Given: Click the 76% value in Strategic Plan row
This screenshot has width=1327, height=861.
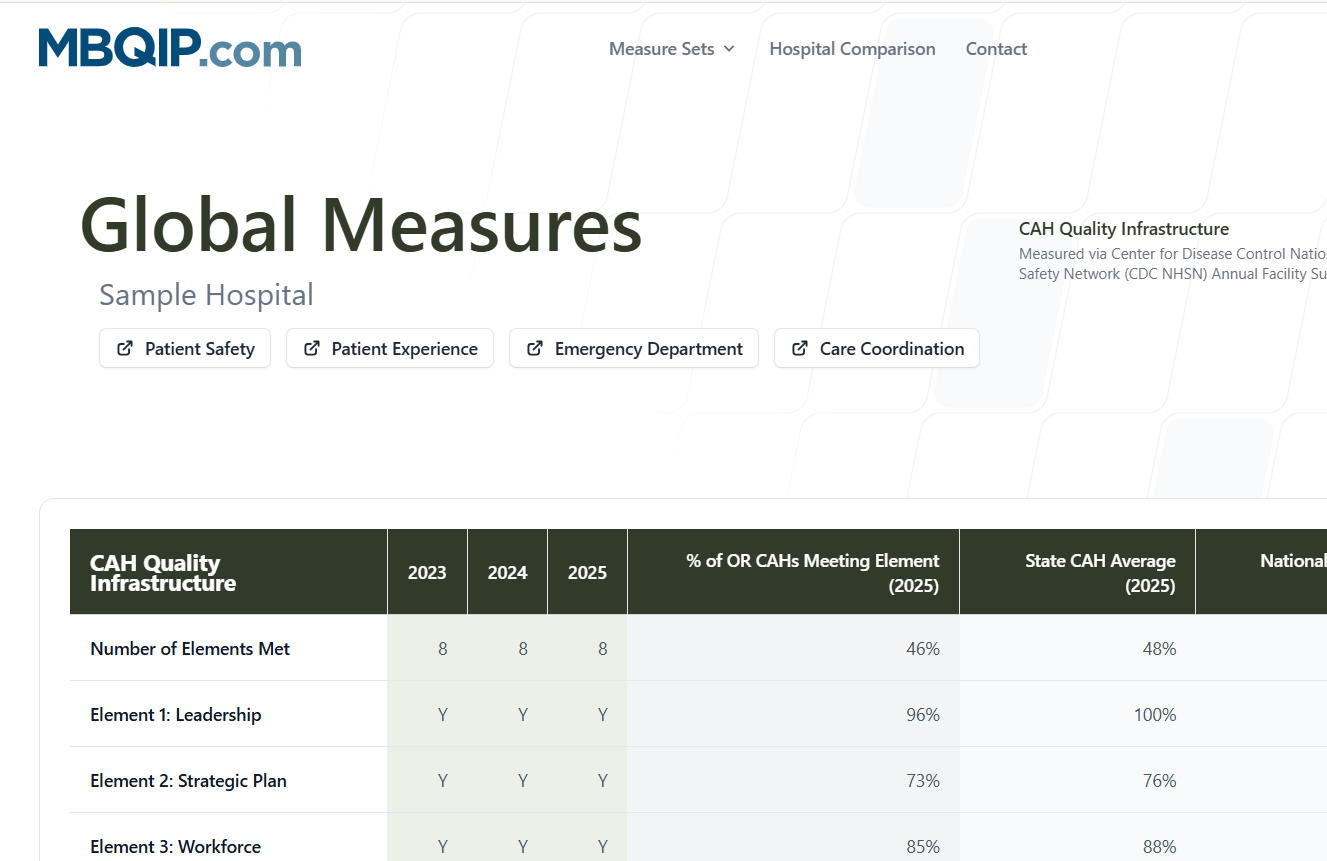Looking at the screenshot, I should pos(1159,781).
